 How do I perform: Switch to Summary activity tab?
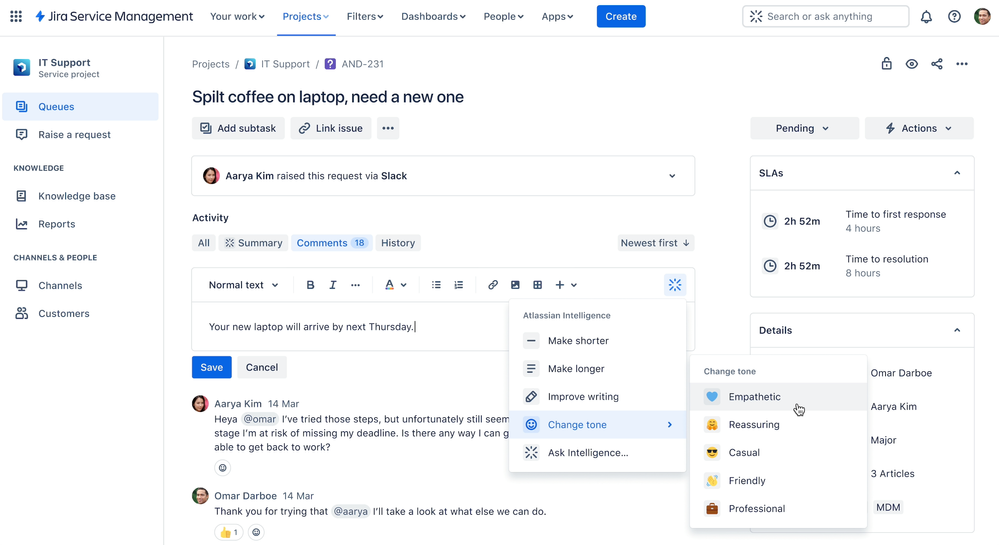point(254,243)
